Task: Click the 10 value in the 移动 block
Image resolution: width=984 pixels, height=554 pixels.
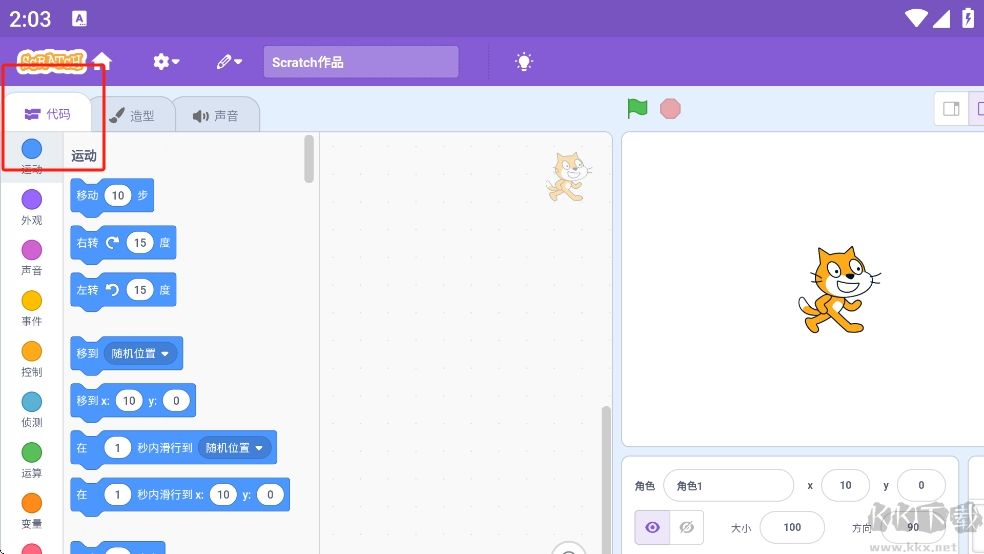Action: [x=118, y=196]
